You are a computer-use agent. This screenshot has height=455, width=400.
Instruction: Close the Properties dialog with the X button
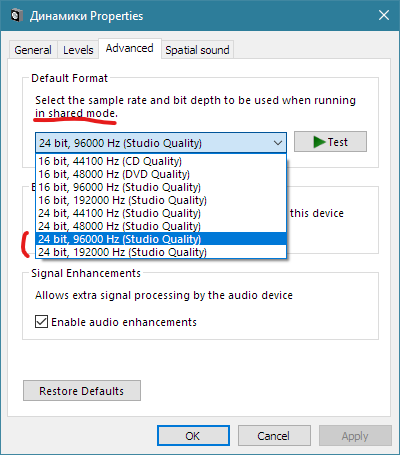(x=384, y=15)
